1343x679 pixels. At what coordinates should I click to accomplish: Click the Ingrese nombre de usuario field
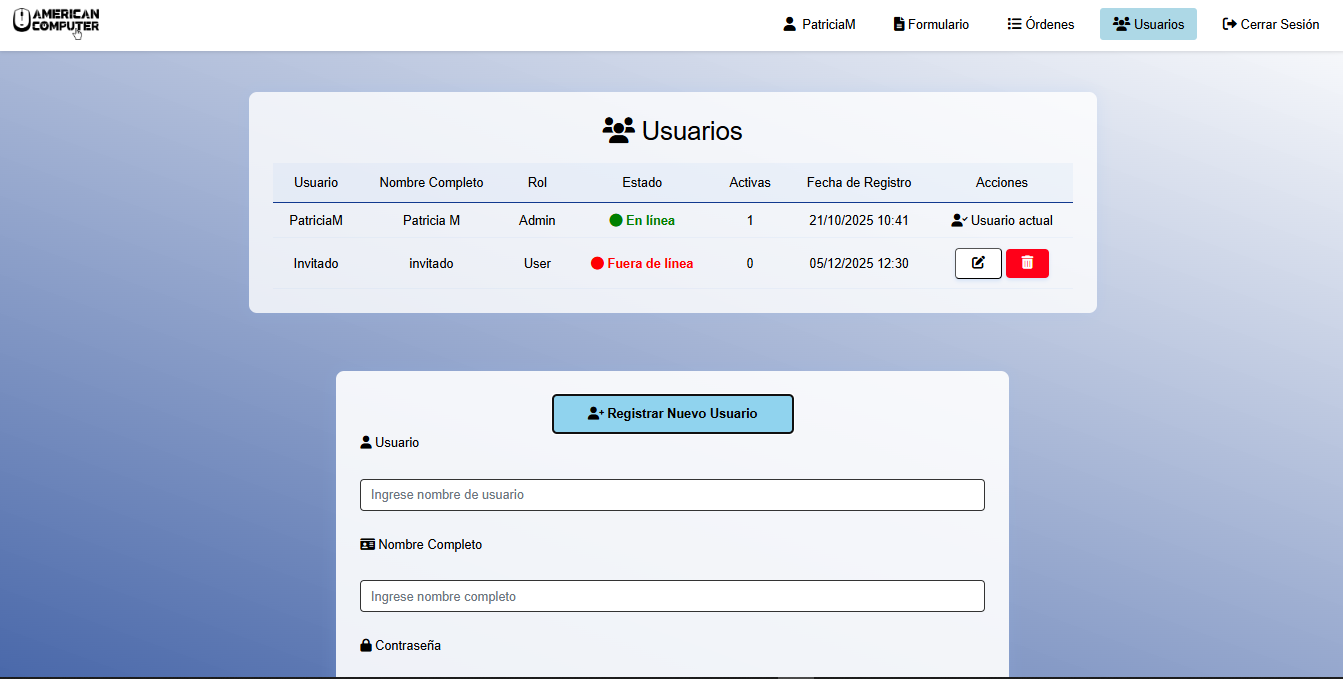pyautogui.click(x=672, y=495)
